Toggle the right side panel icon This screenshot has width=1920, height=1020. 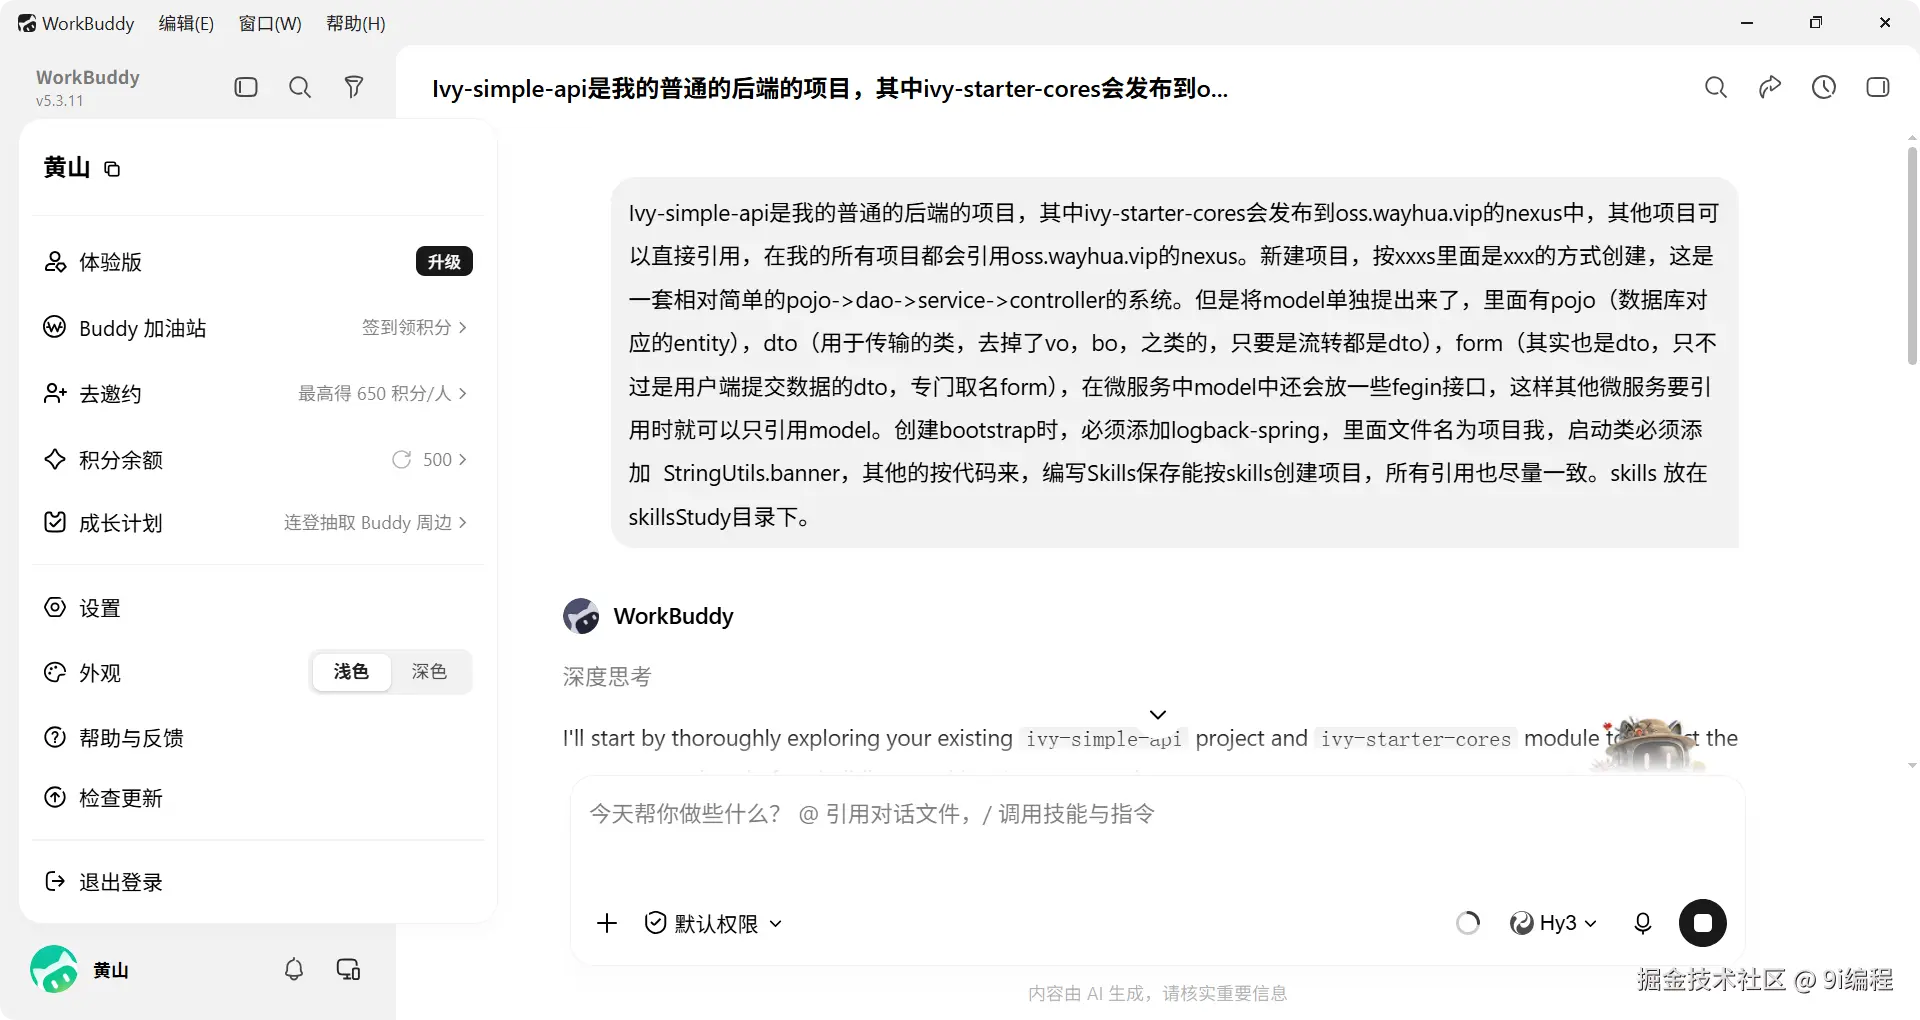click(x=1878, y=87)
